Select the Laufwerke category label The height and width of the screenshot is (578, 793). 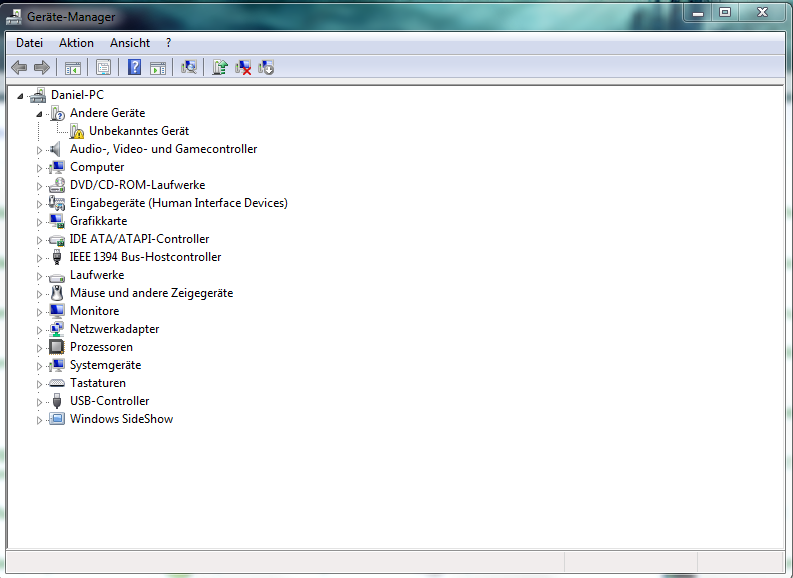point(97,275)
